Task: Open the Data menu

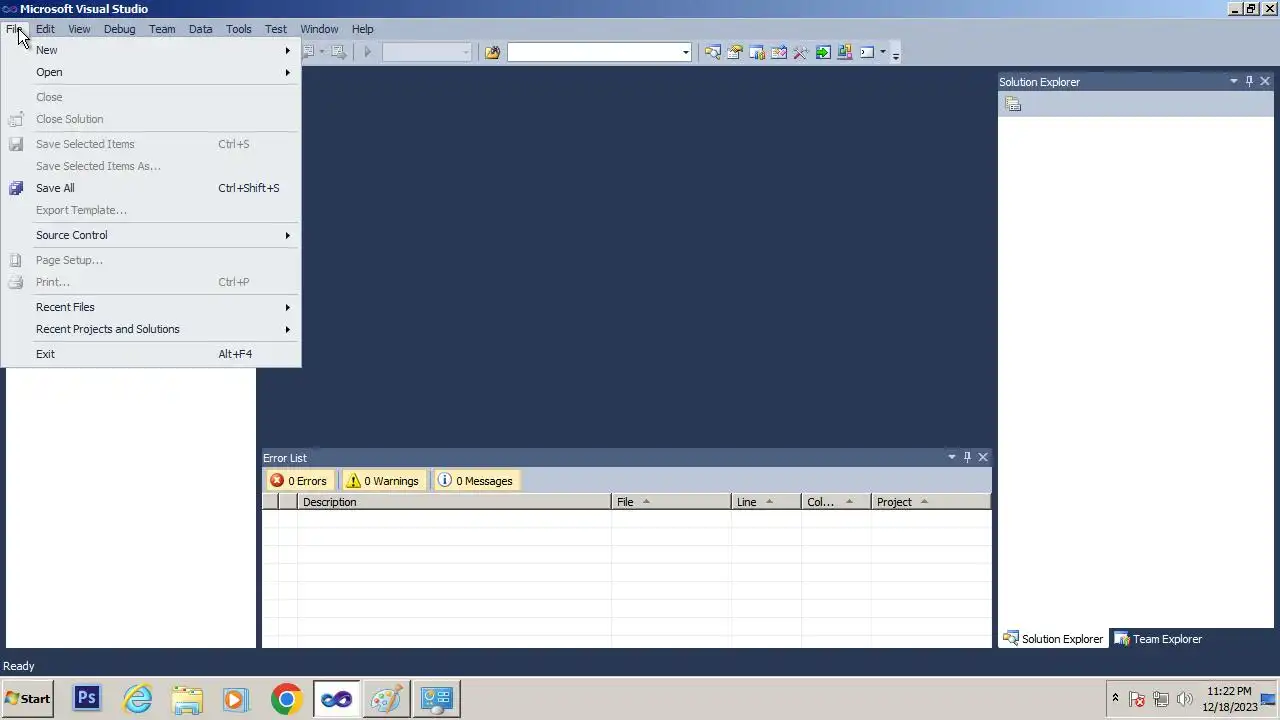Action: 200,29
